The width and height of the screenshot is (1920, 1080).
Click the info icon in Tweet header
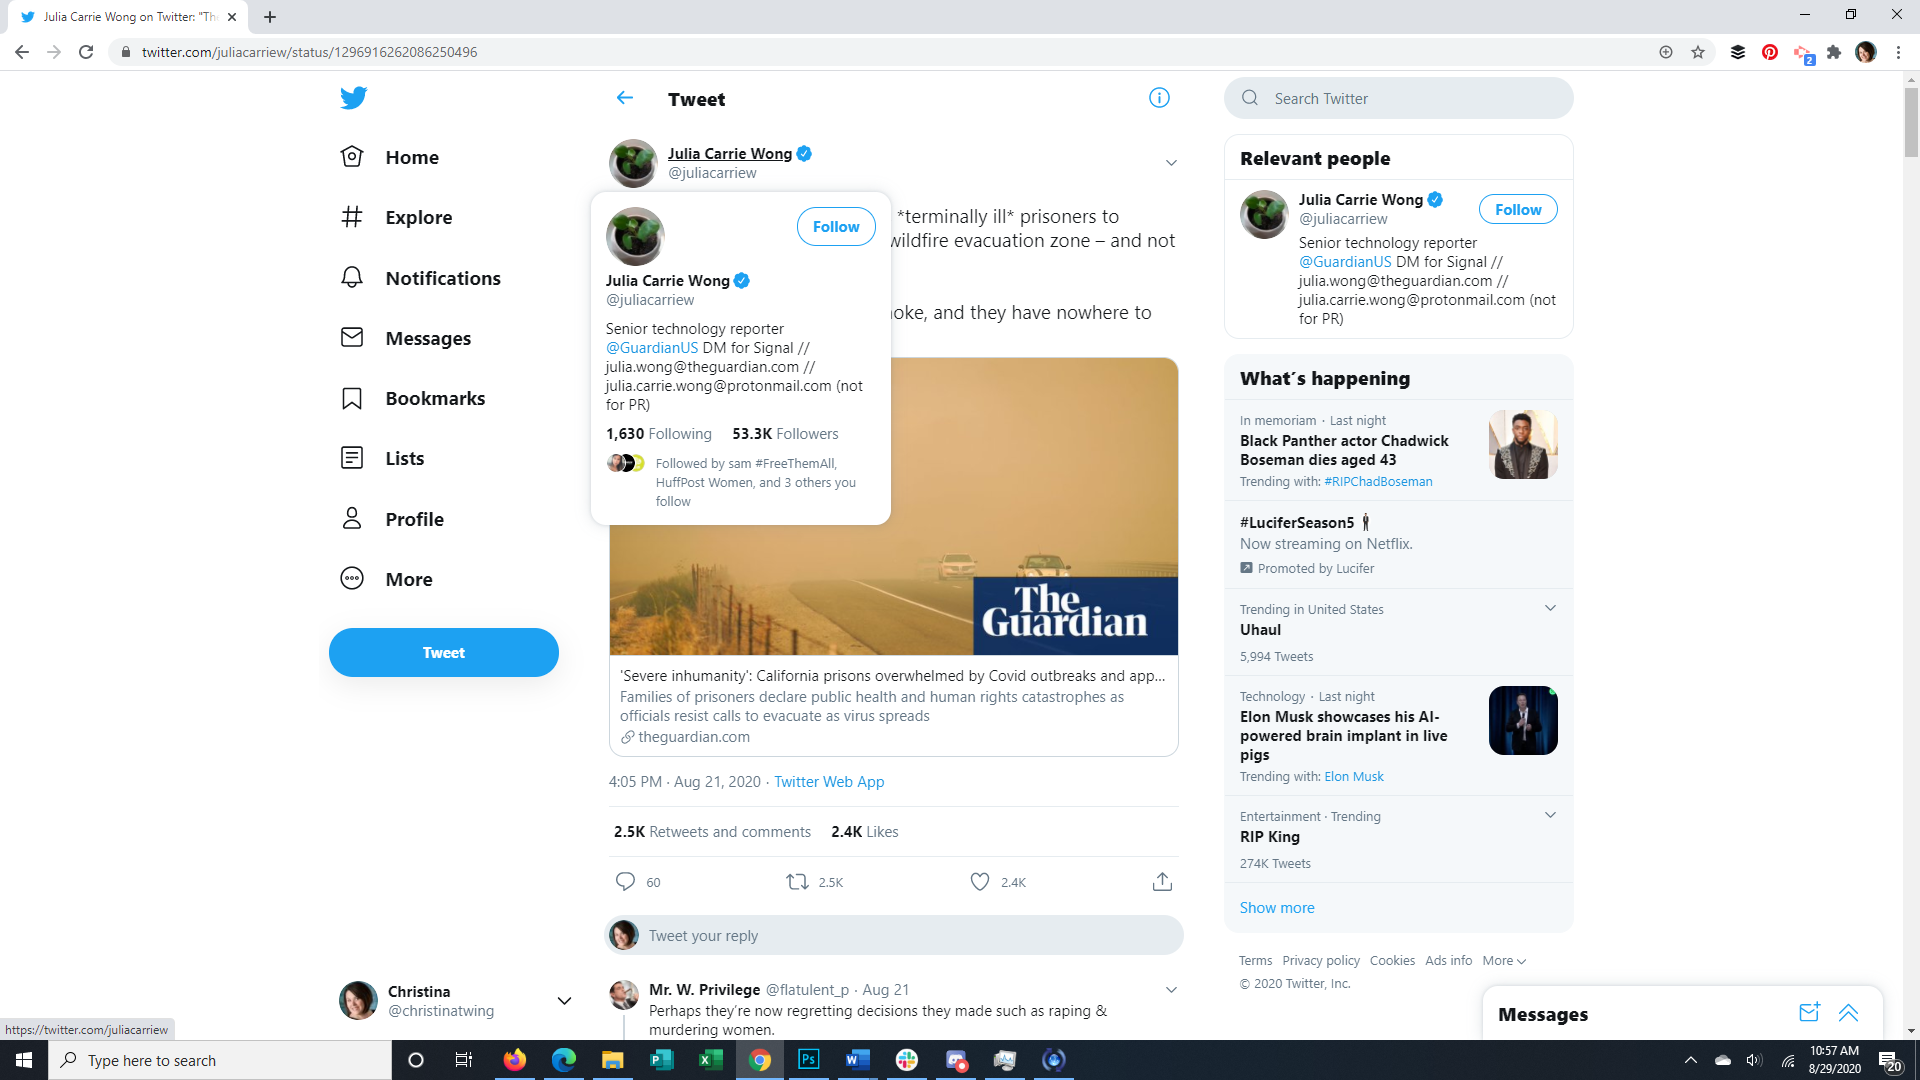(1159, 98)
